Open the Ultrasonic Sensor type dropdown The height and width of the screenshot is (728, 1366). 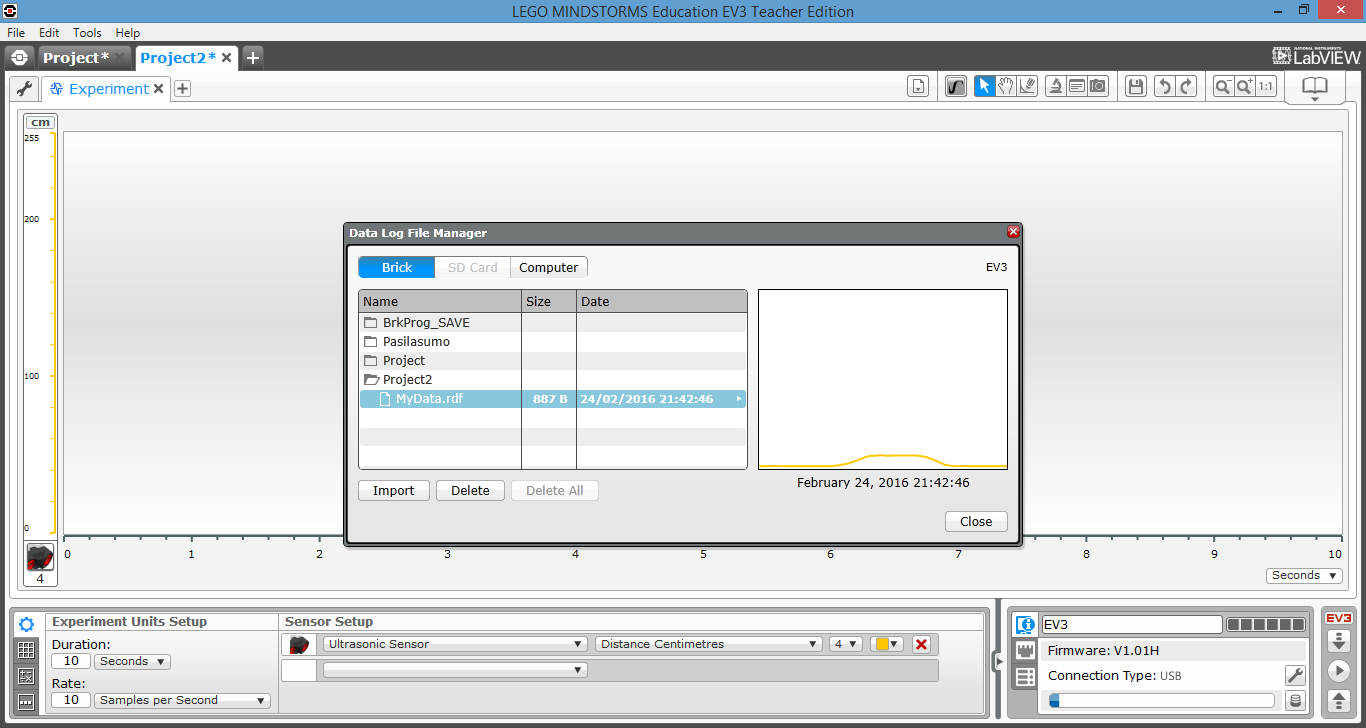(x=455, y=644)
